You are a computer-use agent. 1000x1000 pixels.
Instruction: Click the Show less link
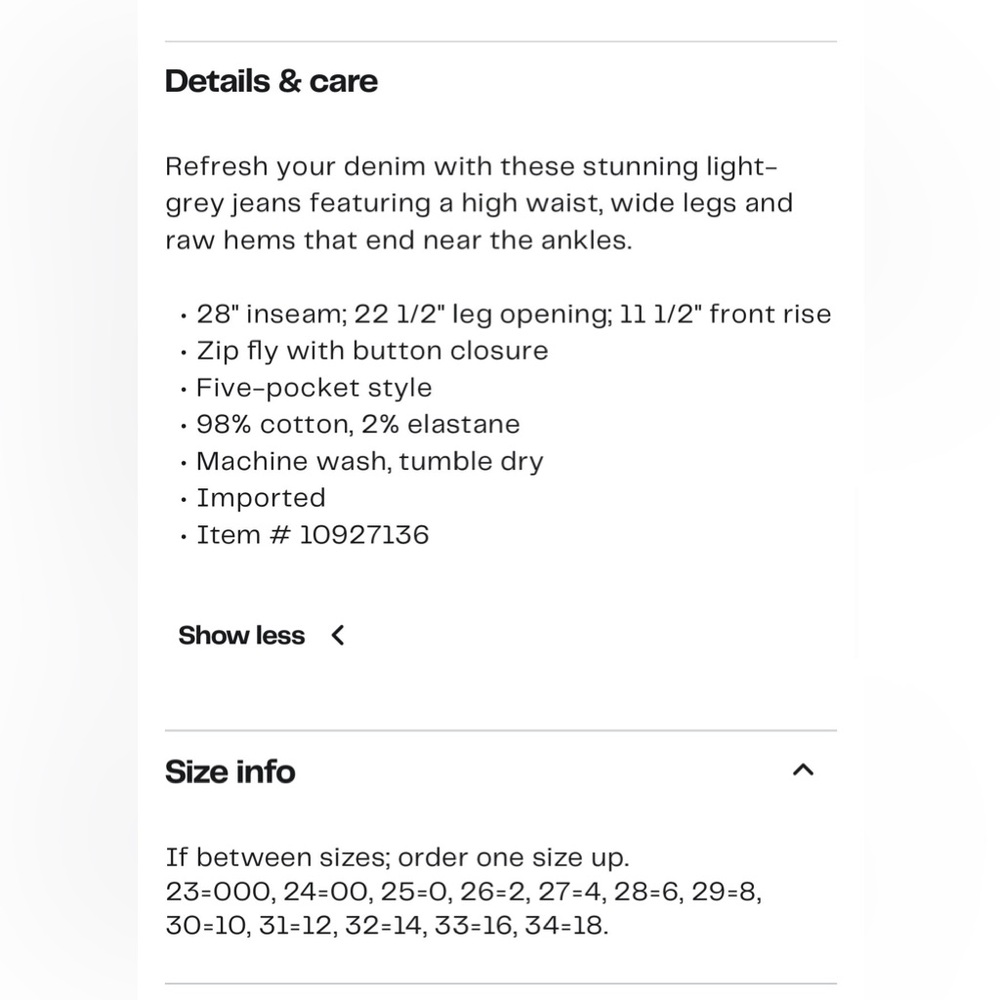[242, 635]
